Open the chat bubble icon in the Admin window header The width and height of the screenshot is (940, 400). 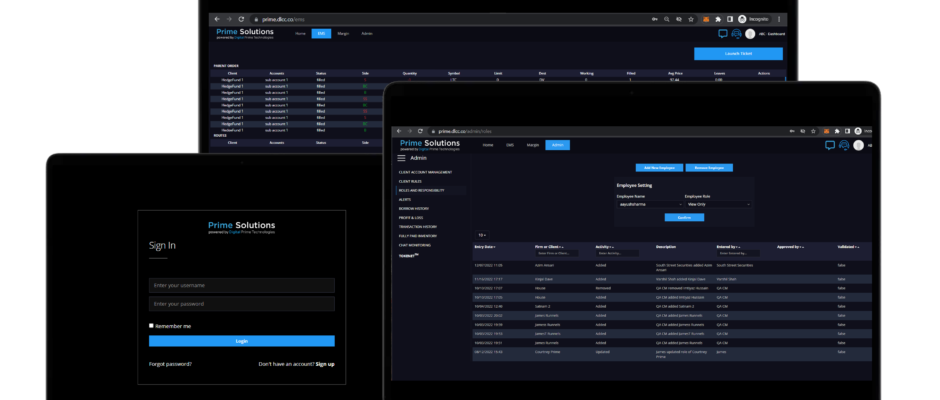(x=830, y=145)
